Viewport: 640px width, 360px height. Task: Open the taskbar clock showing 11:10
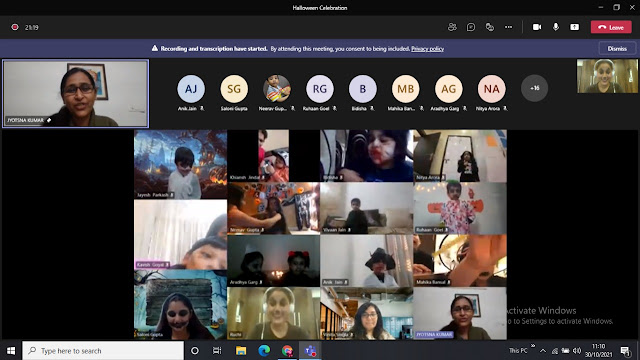pyautogui.click(x=598, y=351)
